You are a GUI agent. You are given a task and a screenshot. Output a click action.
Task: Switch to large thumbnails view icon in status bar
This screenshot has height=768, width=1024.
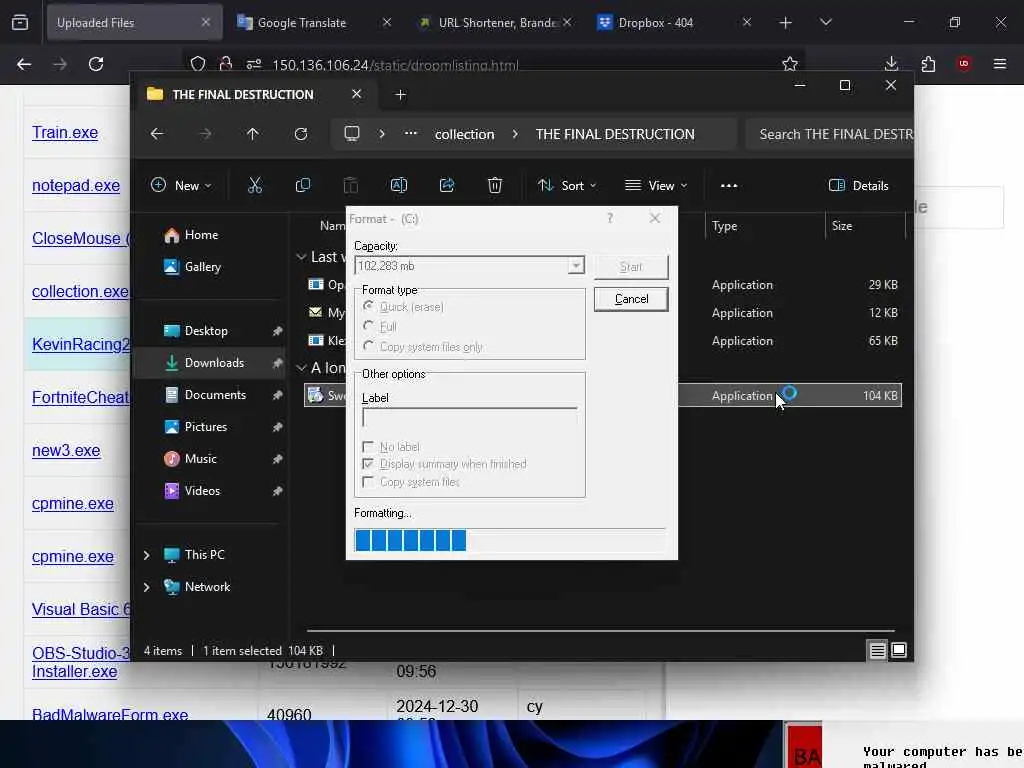(x=899, y=650)
